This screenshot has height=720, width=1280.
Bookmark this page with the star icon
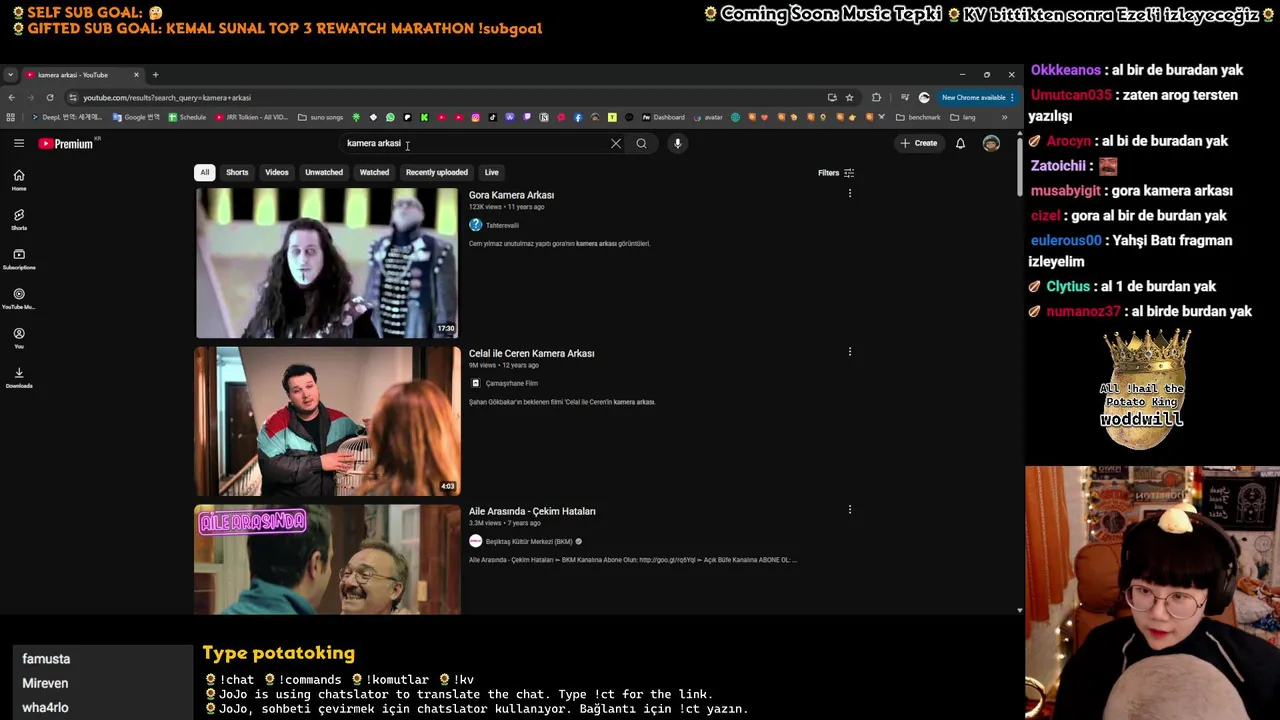click(849, 98)
